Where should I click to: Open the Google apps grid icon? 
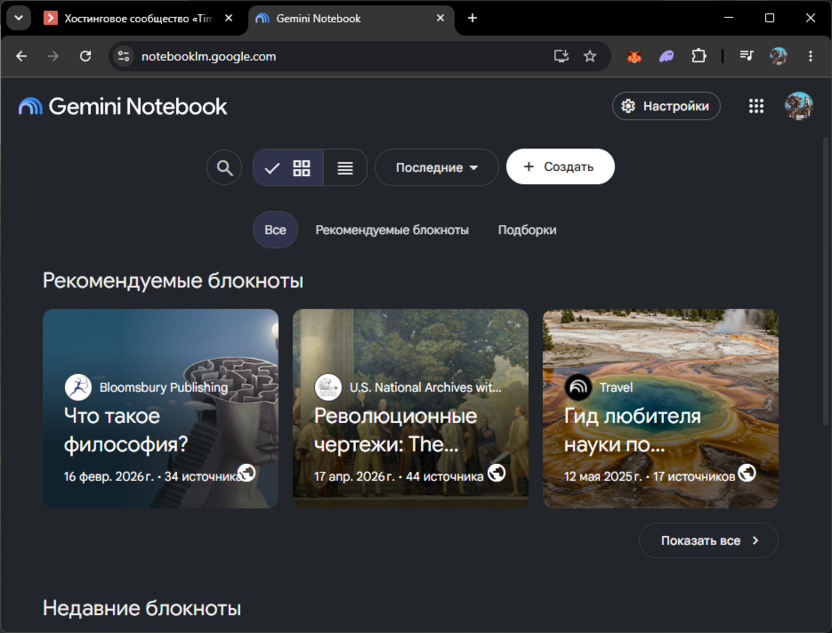pos(756,106)
